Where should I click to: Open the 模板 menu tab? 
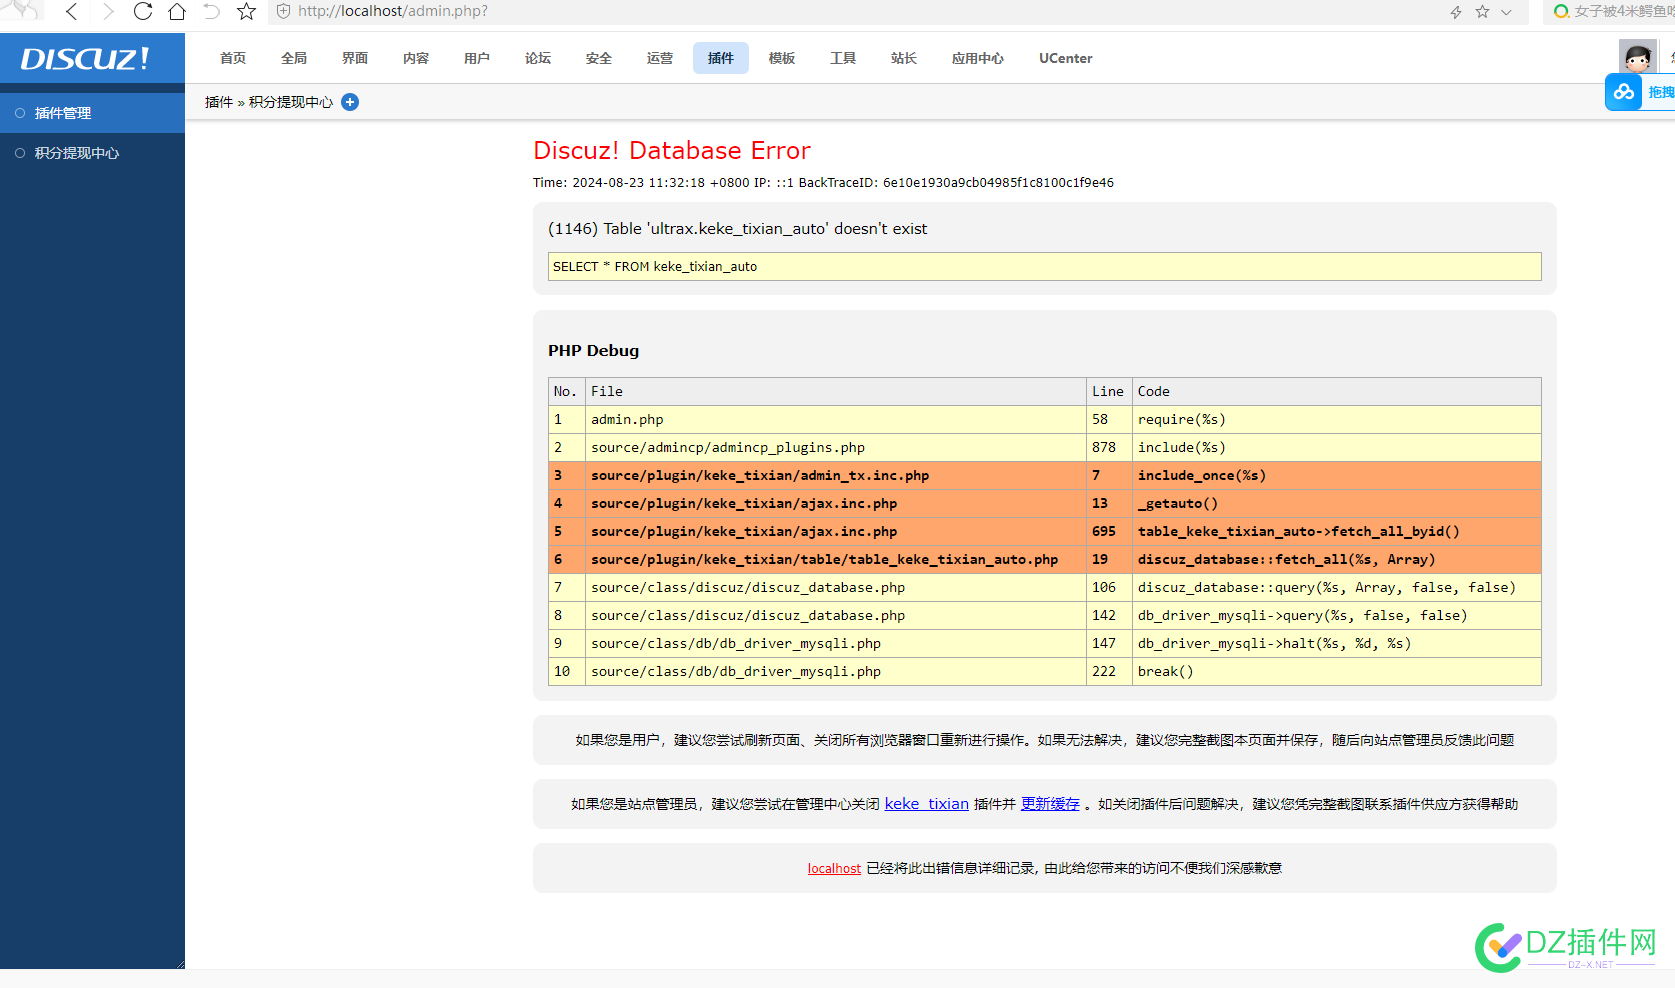(782, 58)
